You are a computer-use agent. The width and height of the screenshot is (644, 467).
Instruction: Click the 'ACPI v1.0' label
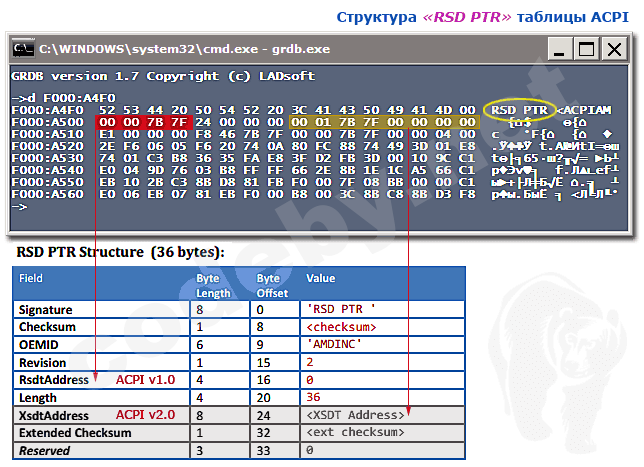(x=145, y=380)
